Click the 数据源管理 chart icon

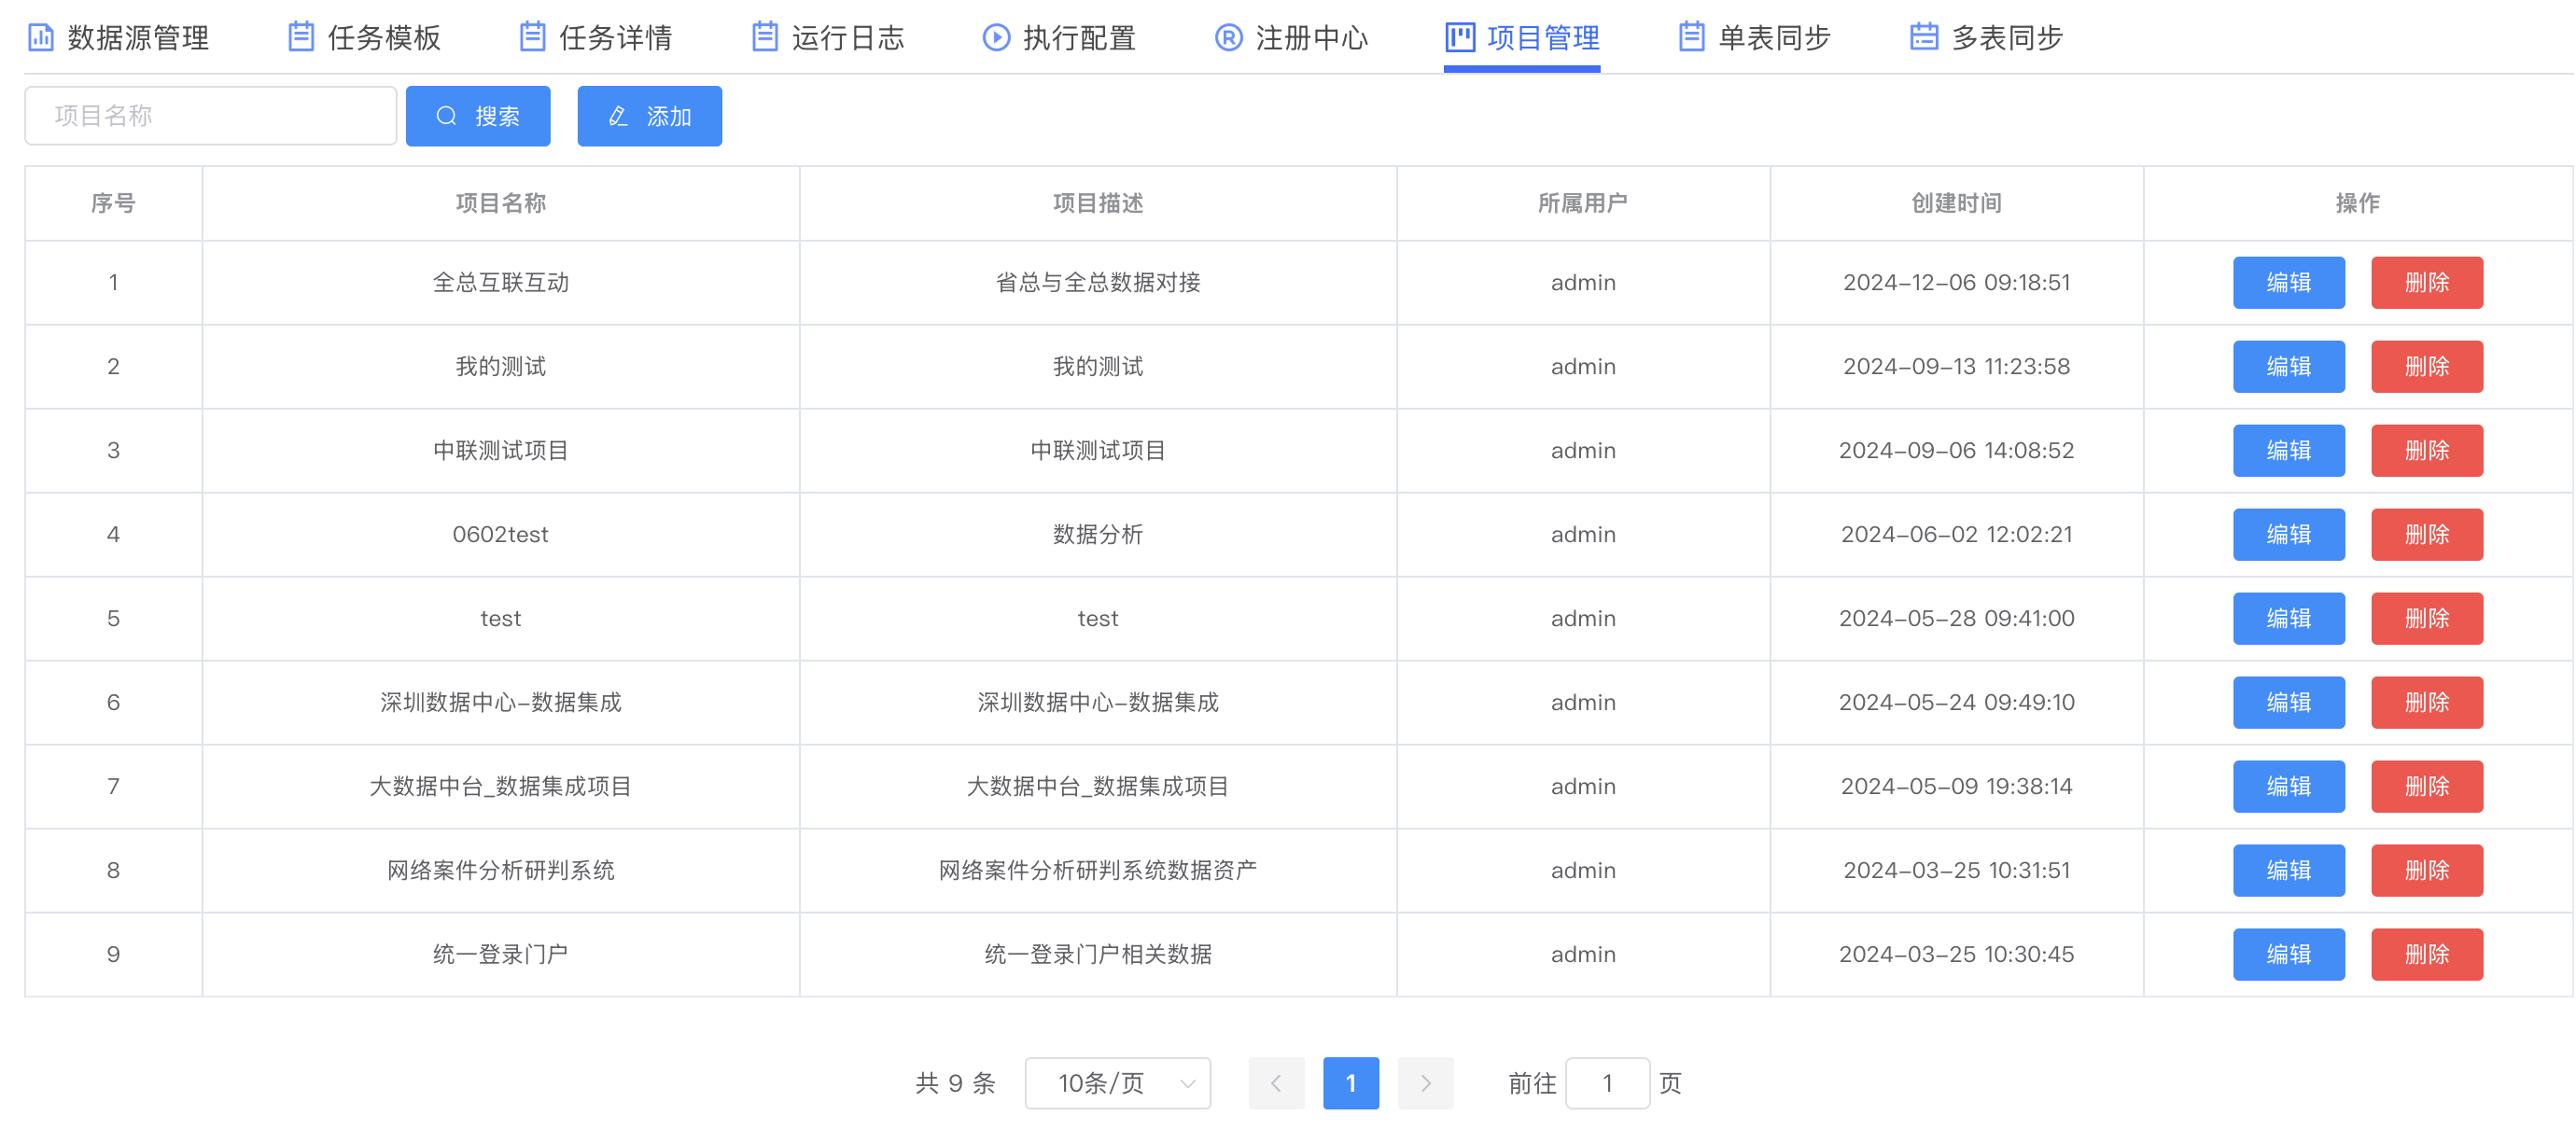click(41, 38)
